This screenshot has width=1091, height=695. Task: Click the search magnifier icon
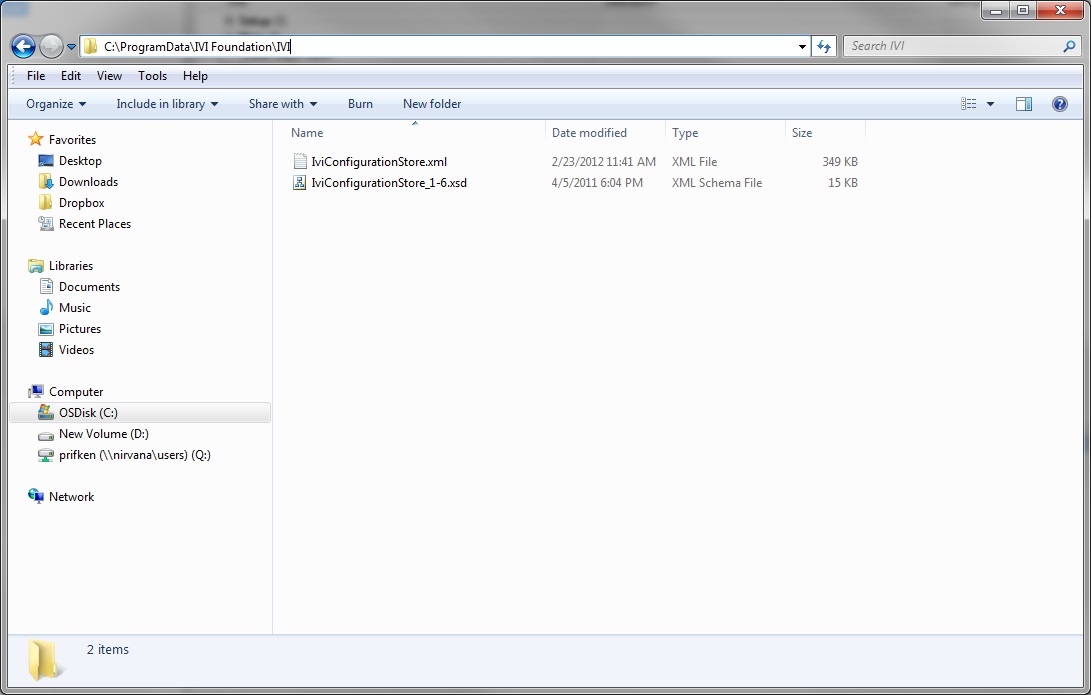(x=1069, y=47)
